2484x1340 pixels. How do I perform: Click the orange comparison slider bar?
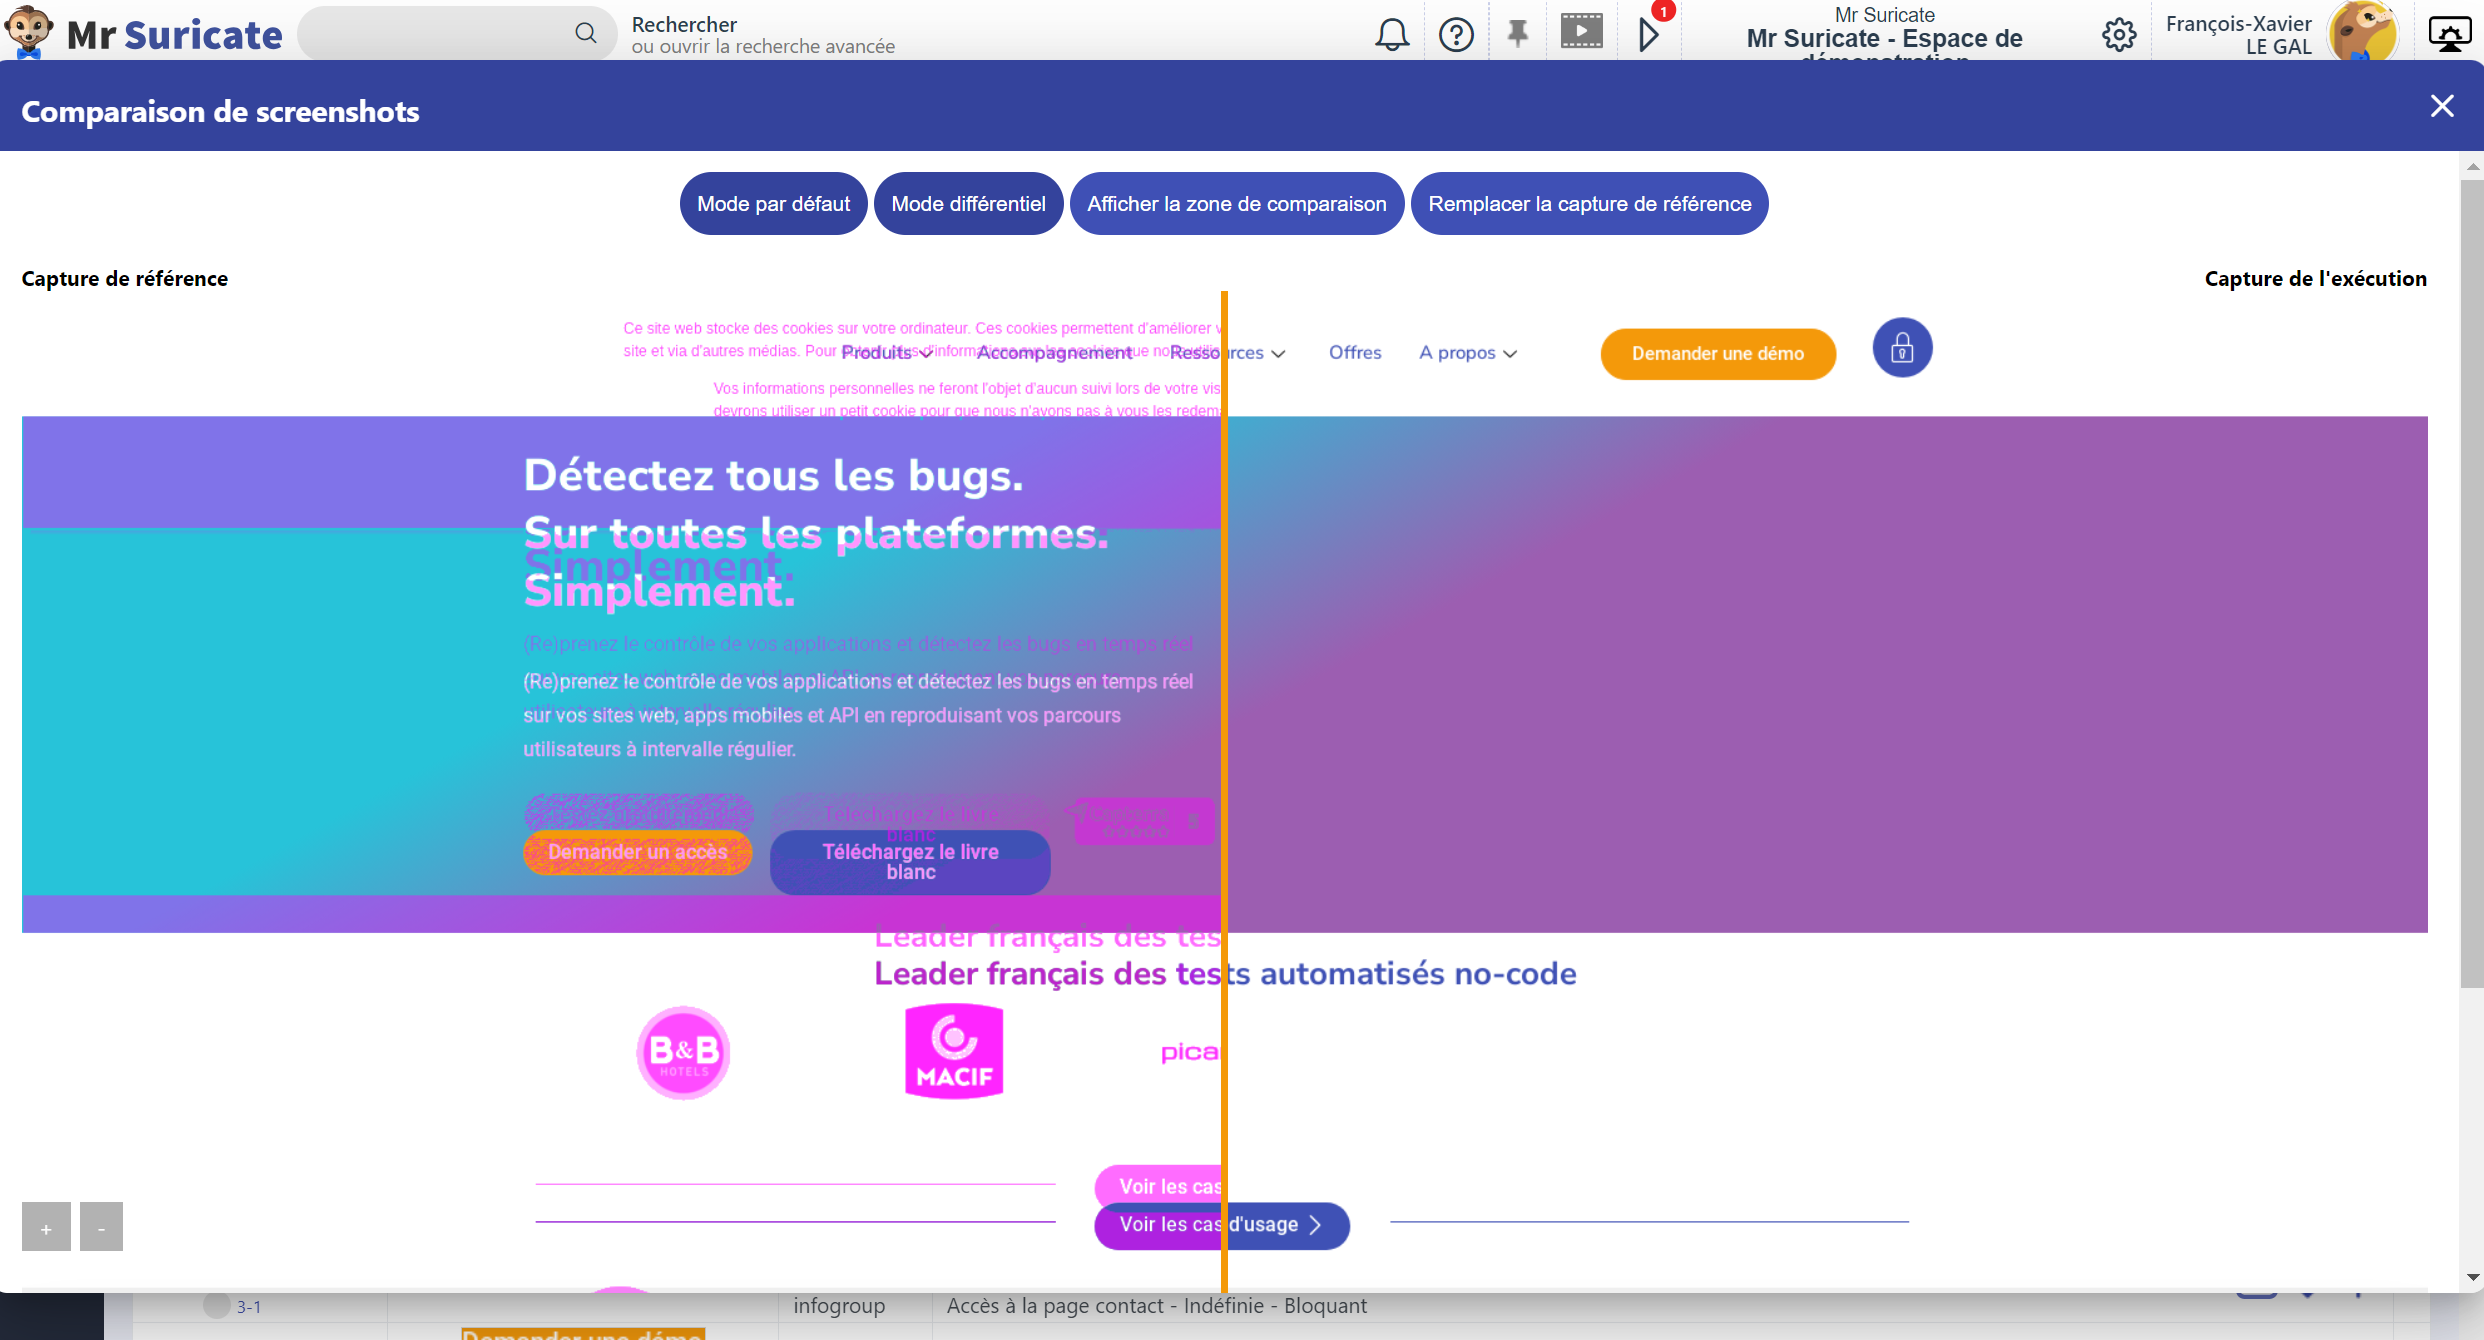click(x=1224, y=790)
